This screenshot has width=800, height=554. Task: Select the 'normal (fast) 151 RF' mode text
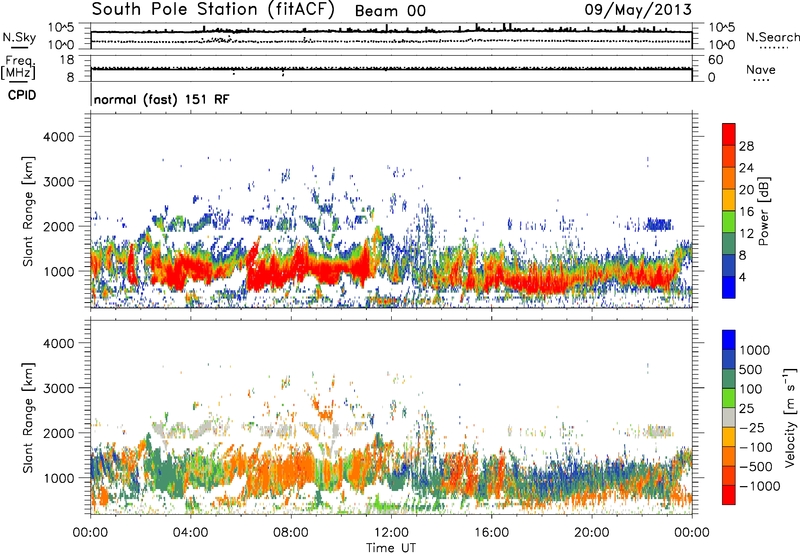(x=161, y=99)
